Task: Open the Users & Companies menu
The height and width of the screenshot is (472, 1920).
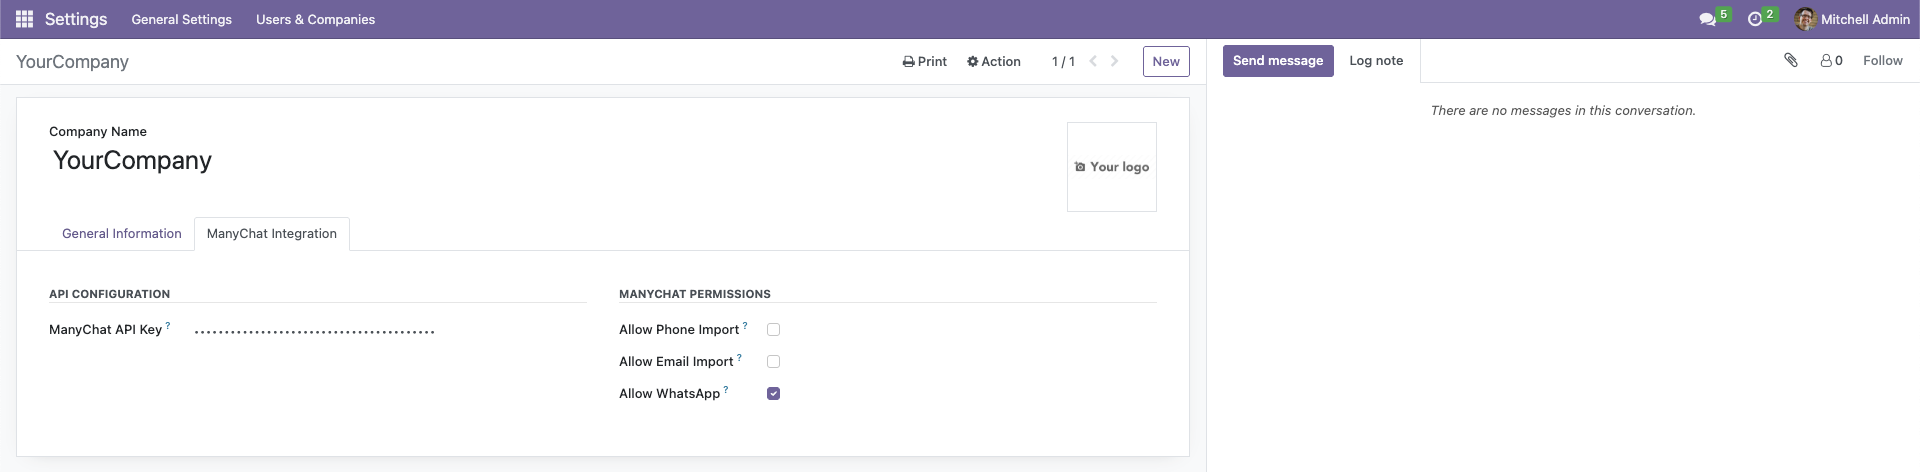Action: [316, 19]
